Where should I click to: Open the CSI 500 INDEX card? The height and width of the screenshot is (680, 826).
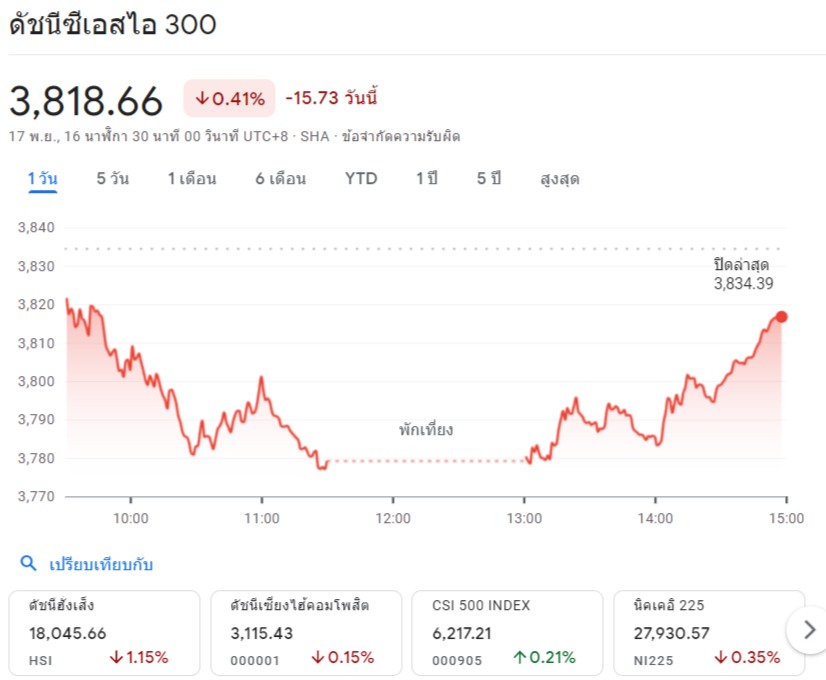tap(507, 633)
